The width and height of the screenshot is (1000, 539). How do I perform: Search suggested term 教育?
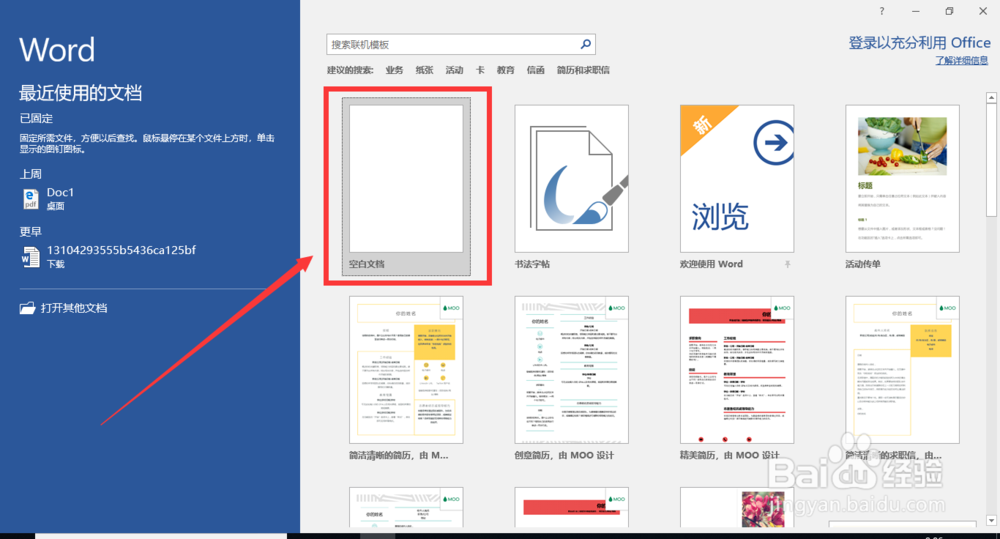pyautogui.click(x=506, y=70)
